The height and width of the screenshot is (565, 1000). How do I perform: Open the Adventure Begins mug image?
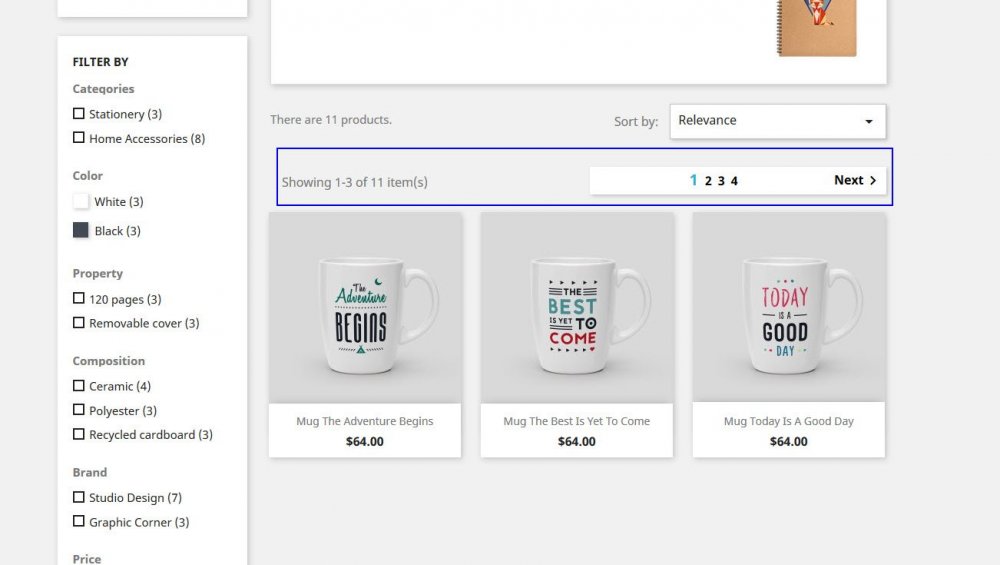click(365, 307)
